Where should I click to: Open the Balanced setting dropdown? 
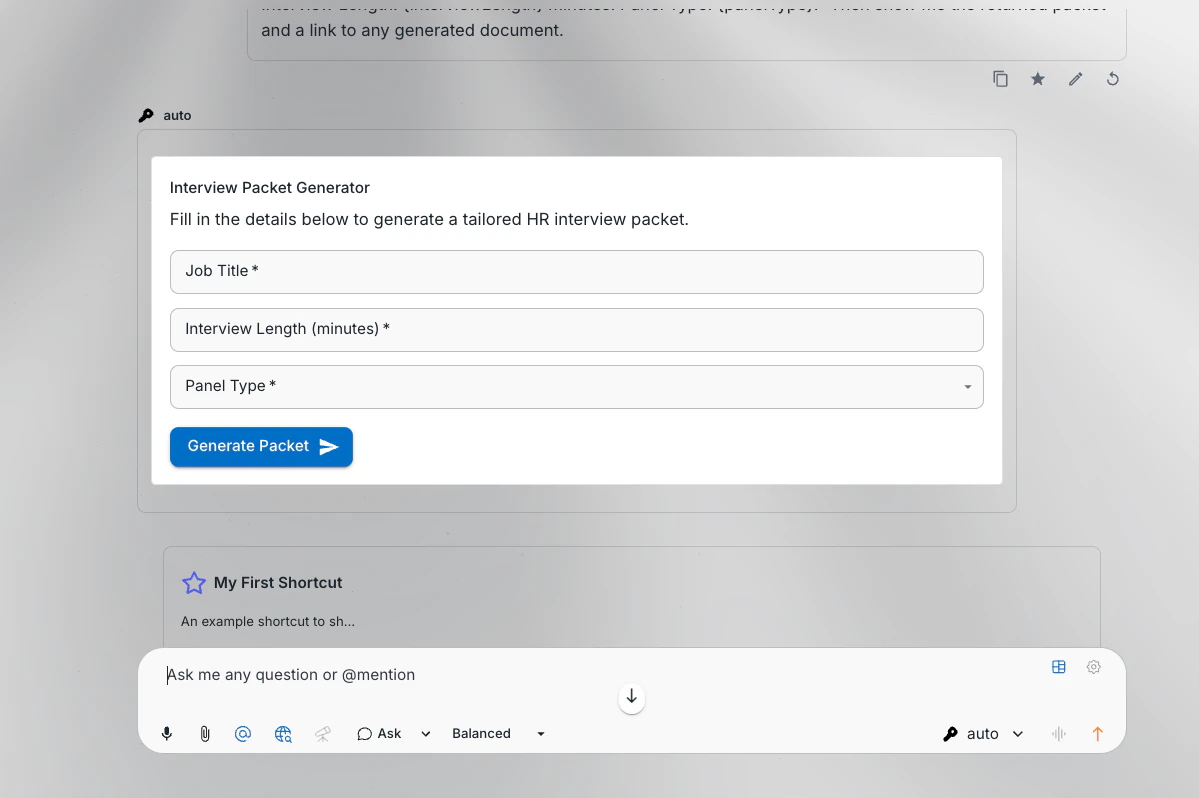pyautogui.click(x=499, y=734)
